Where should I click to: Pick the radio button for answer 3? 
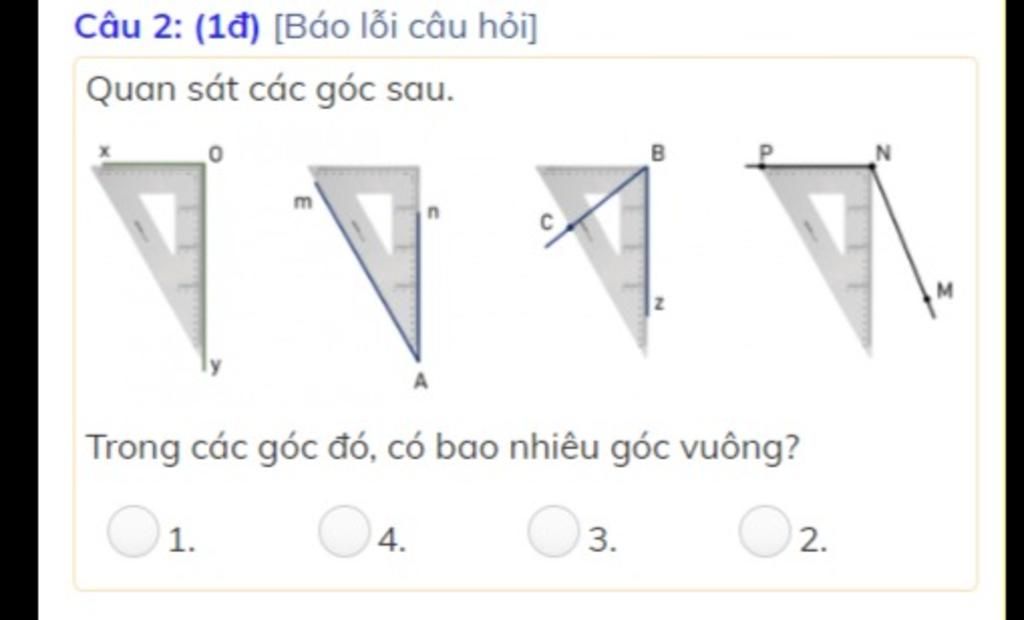point(554,530)
